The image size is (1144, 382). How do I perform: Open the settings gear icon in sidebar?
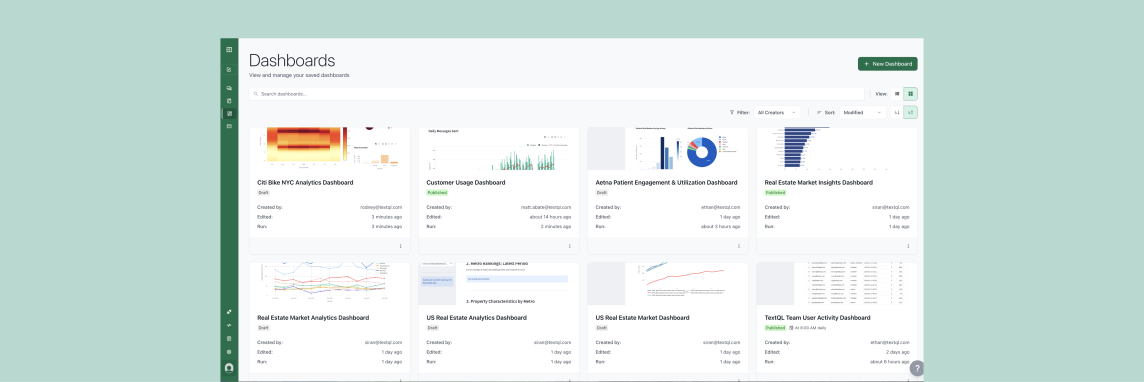pyautogui.click(x=229, y=351)
